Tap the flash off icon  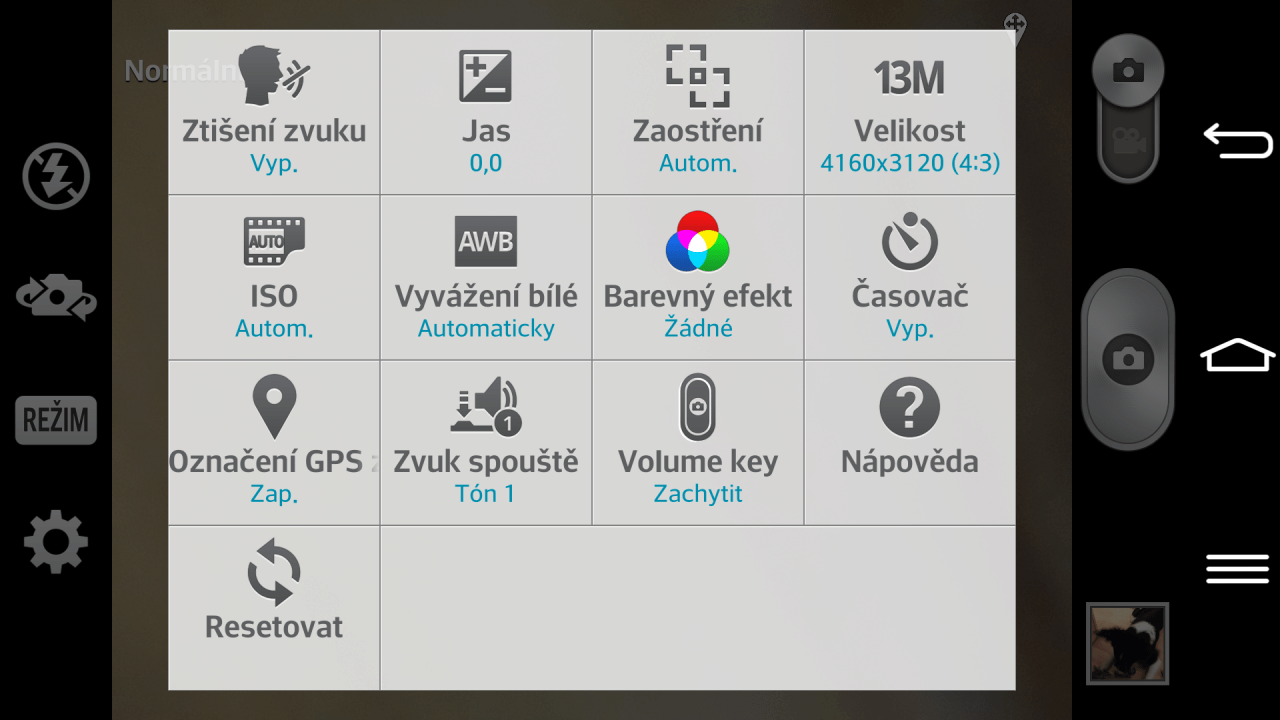tap(56, 177)
